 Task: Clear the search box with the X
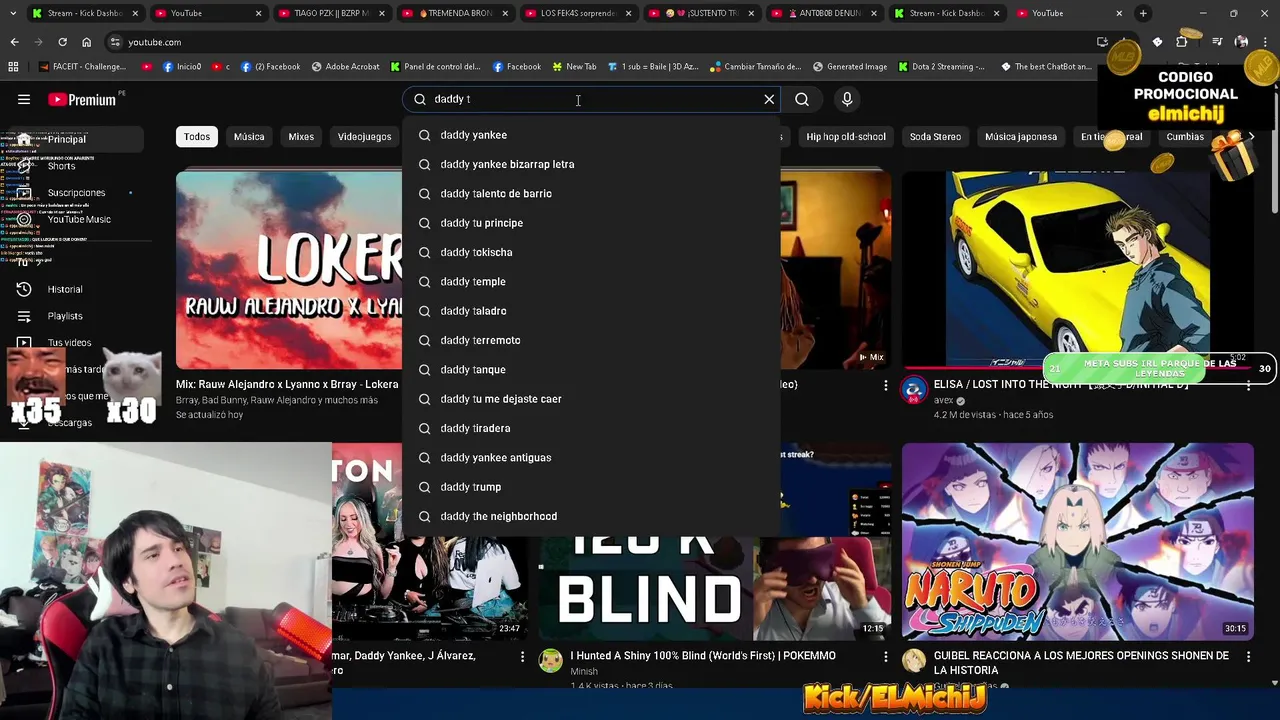[769, 99]
